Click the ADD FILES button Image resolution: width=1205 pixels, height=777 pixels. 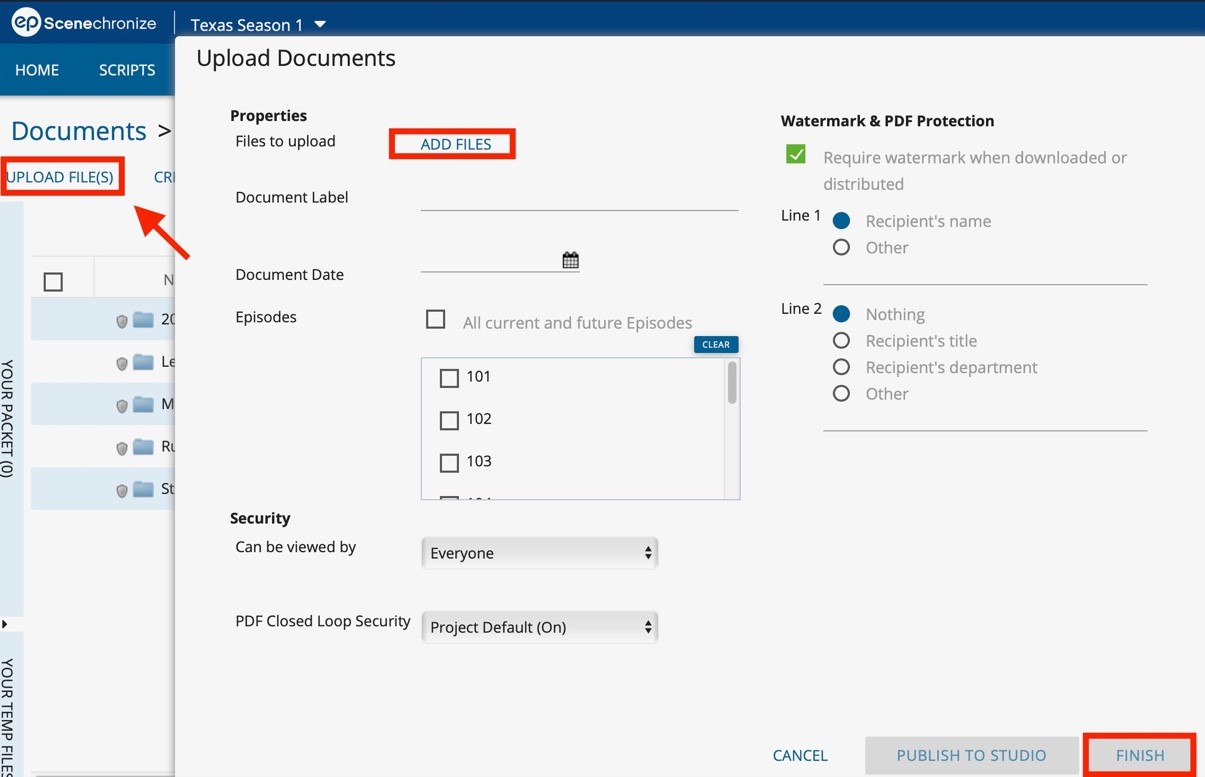[x=456, y=144]
